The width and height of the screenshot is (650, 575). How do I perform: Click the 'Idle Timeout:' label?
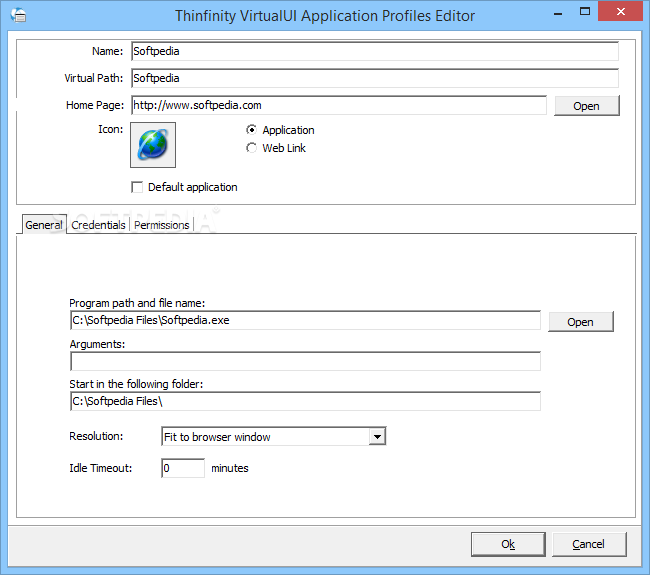pyautogui.click(x=101, y=468)
